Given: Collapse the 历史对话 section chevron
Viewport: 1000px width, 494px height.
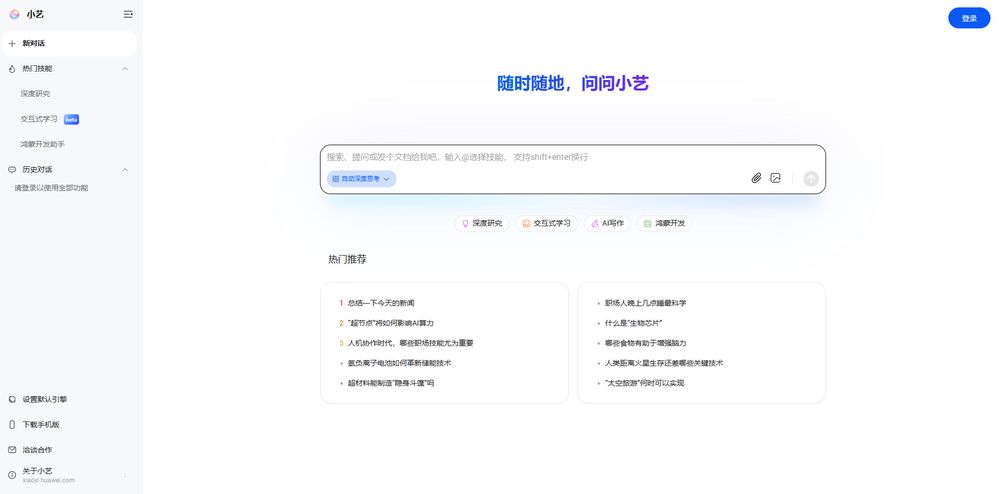Looking at the screenshot, I should click(125, 170).
